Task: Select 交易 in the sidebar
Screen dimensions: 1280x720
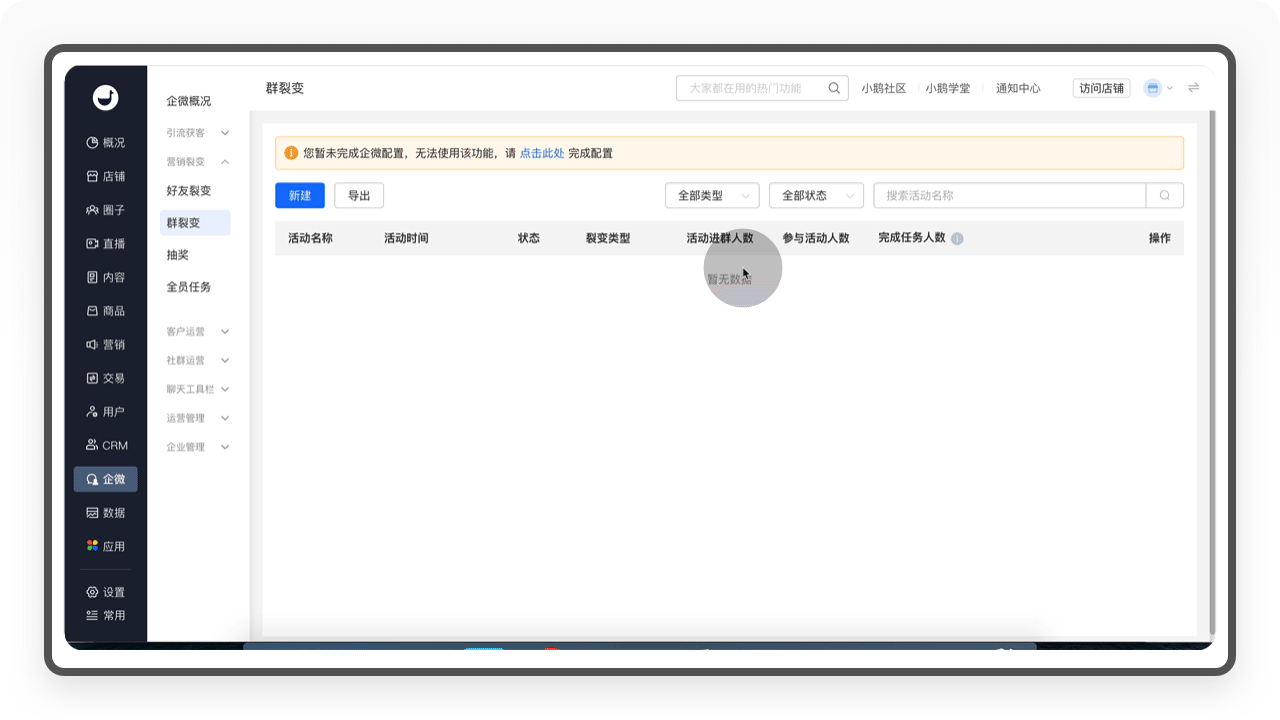Action: [x=105, y=379]
